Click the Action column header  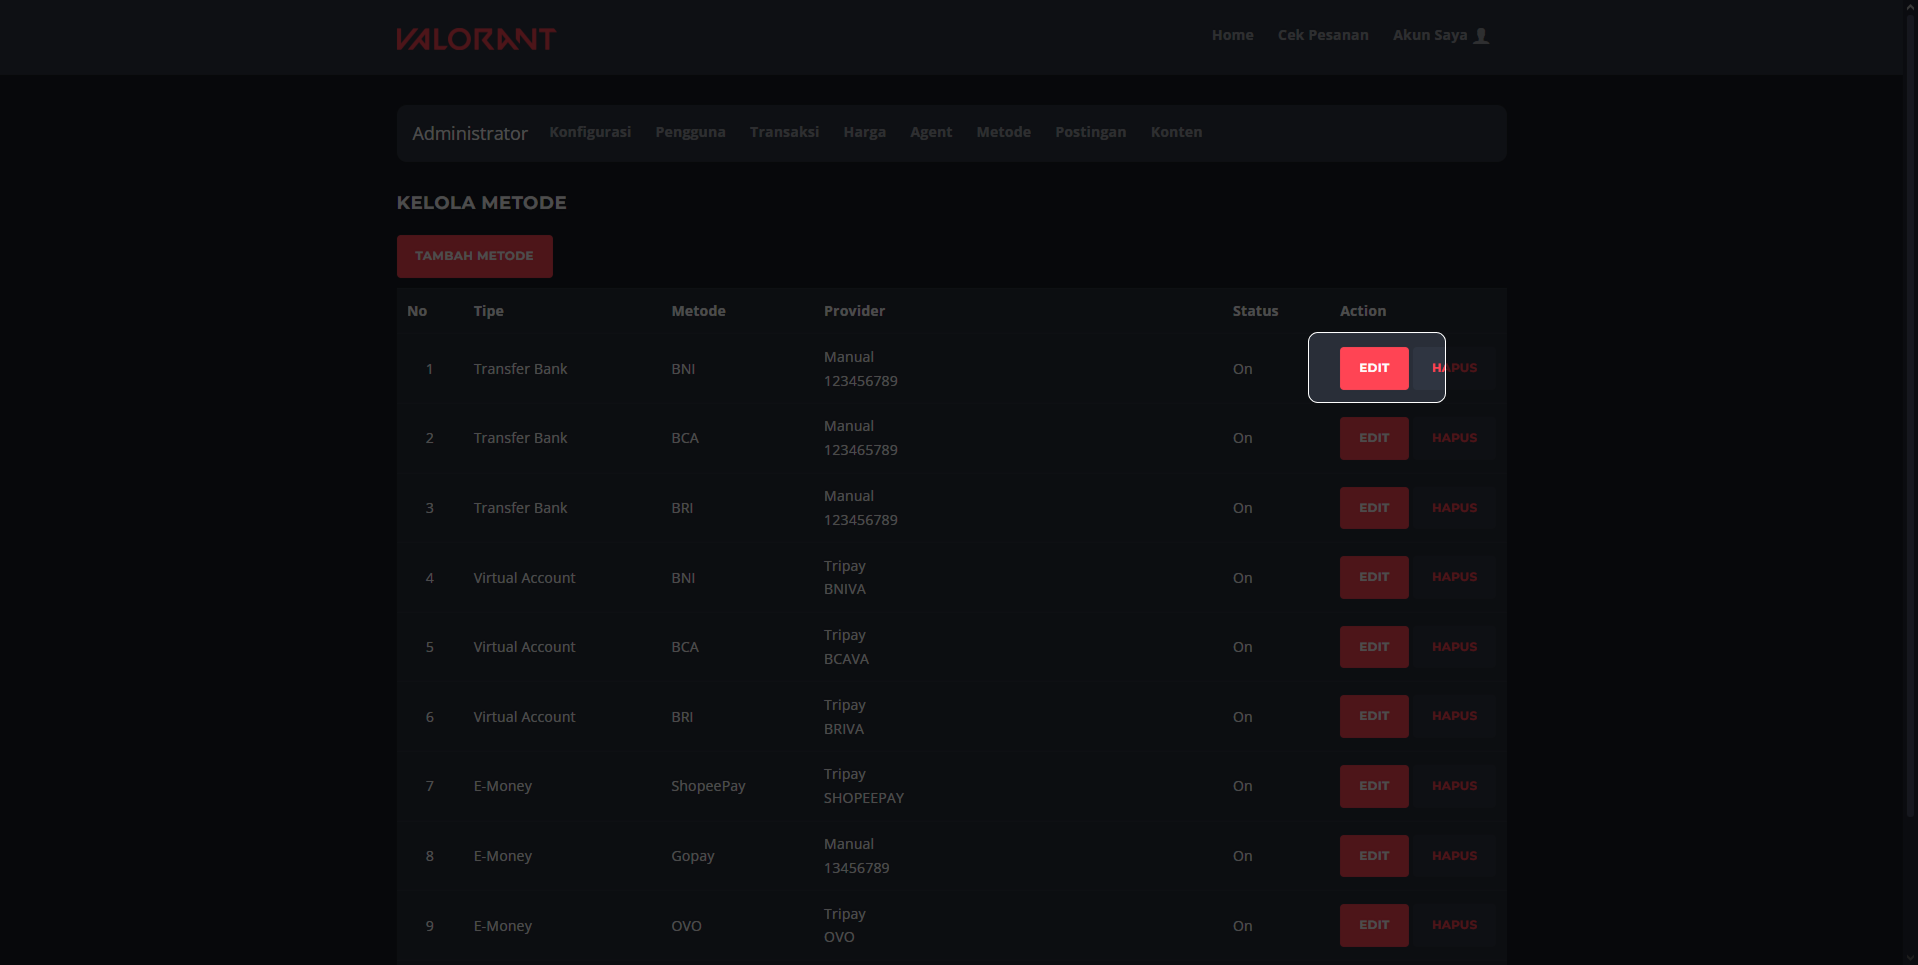[1363, 311]
